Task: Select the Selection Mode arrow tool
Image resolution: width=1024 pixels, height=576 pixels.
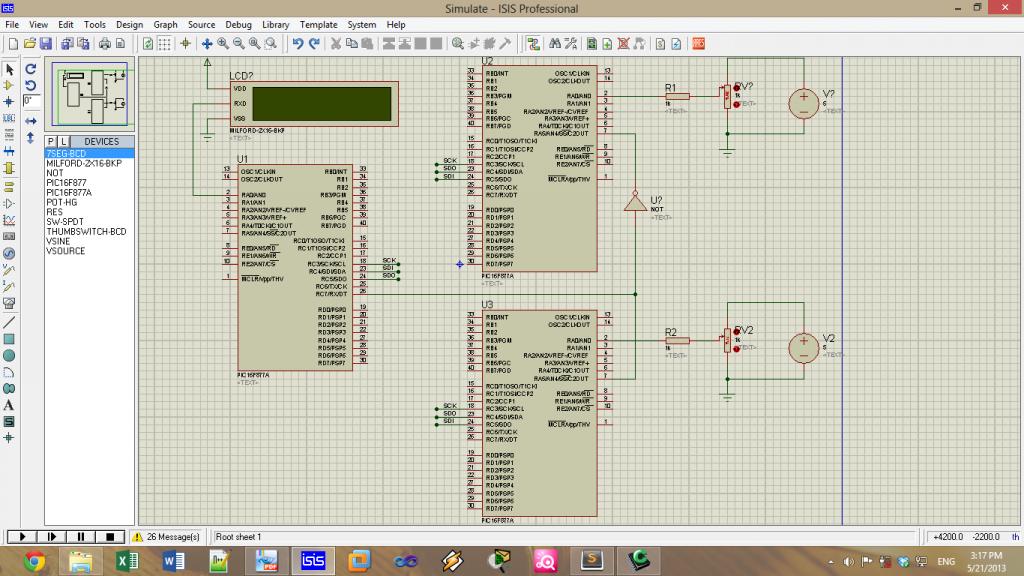Action: (x=9, y=69)
